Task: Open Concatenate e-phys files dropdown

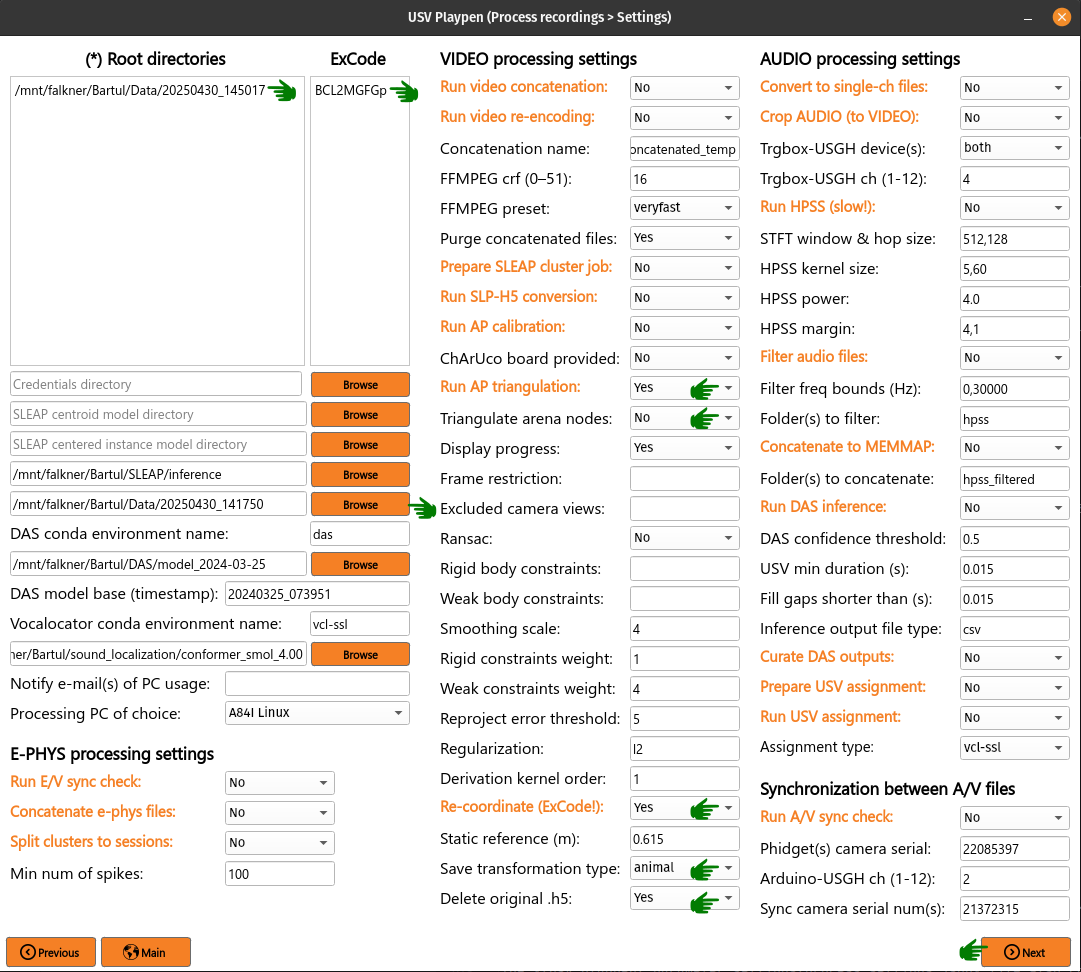Action: click(279, 813)
